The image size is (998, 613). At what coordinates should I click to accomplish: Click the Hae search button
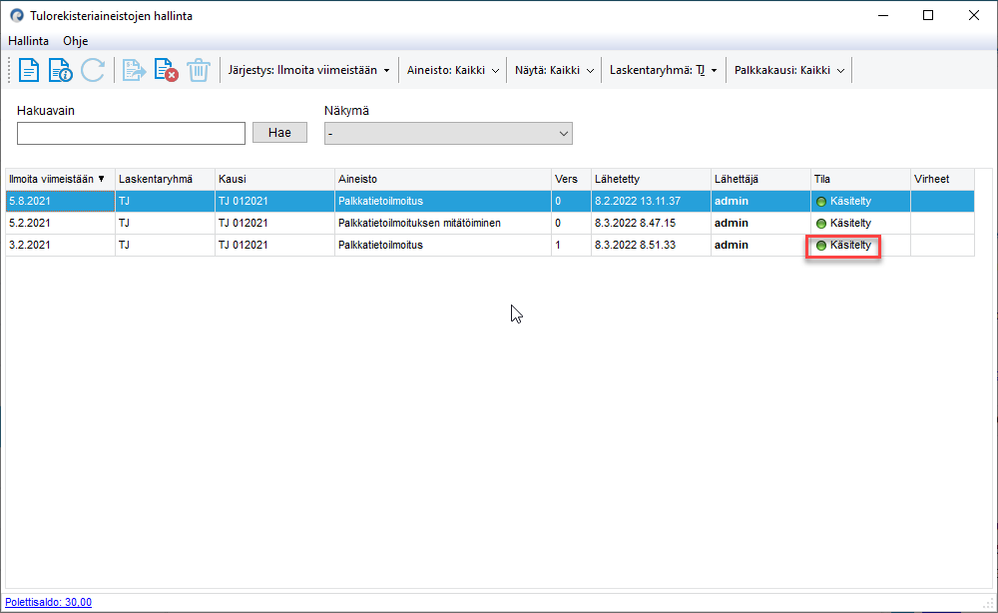tap(279, 132)
